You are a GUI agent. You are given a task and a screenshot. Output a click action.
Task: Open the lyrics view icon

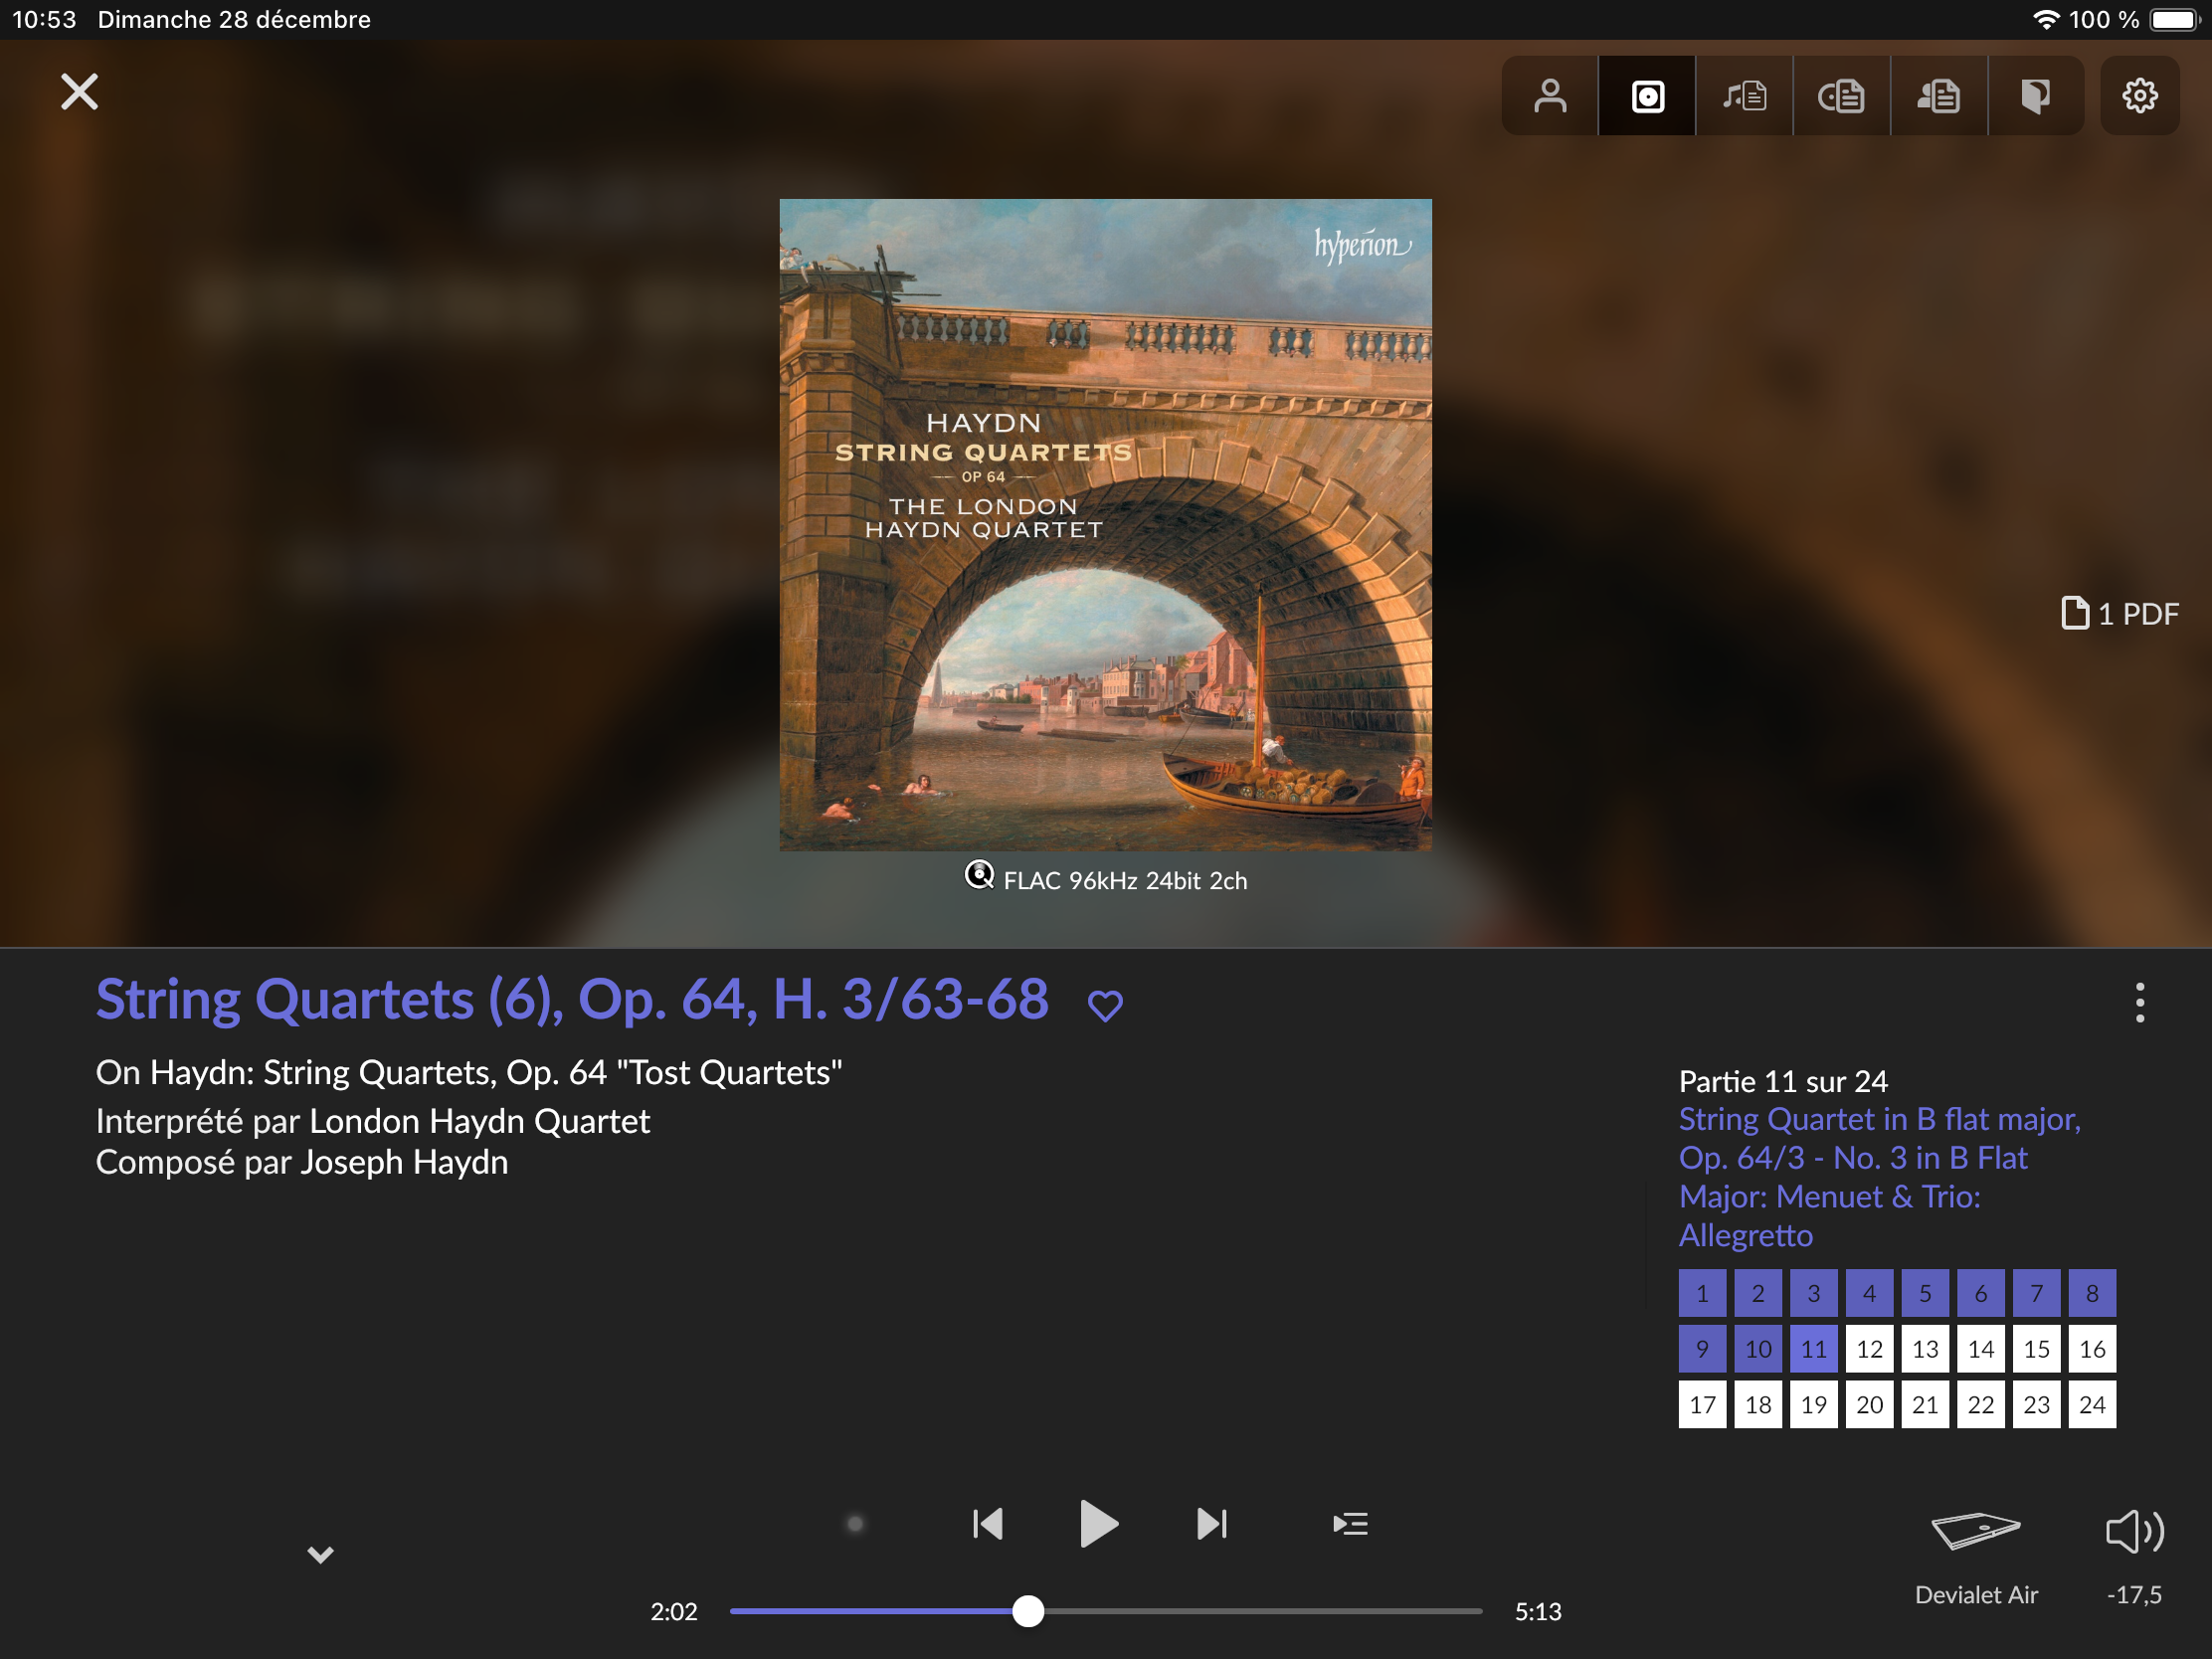(1744, 96)
